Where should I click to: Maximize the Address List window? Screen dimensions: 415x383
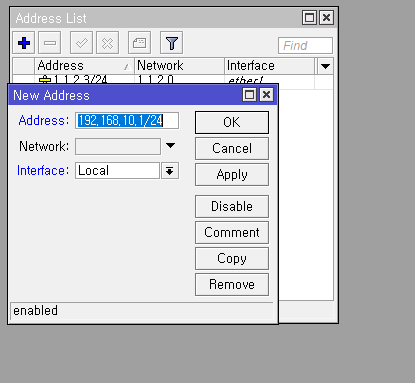309,17
